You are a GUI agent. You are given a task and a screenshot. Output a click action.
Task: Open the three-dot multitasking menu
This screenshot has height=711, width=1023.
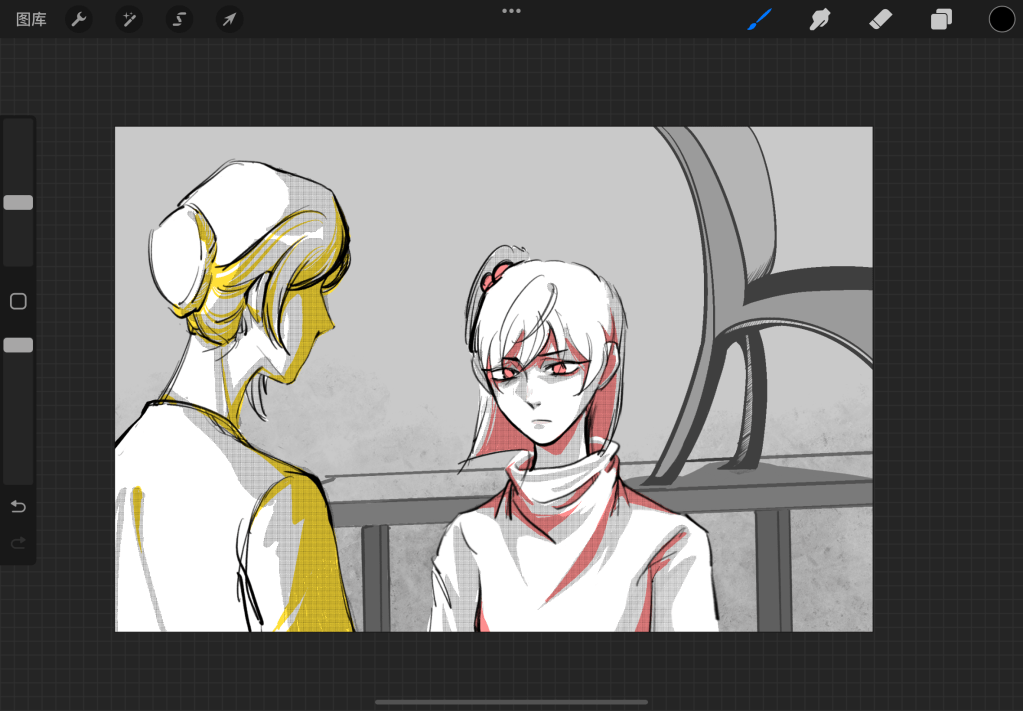pyautogui.click(x=511, y=11)
